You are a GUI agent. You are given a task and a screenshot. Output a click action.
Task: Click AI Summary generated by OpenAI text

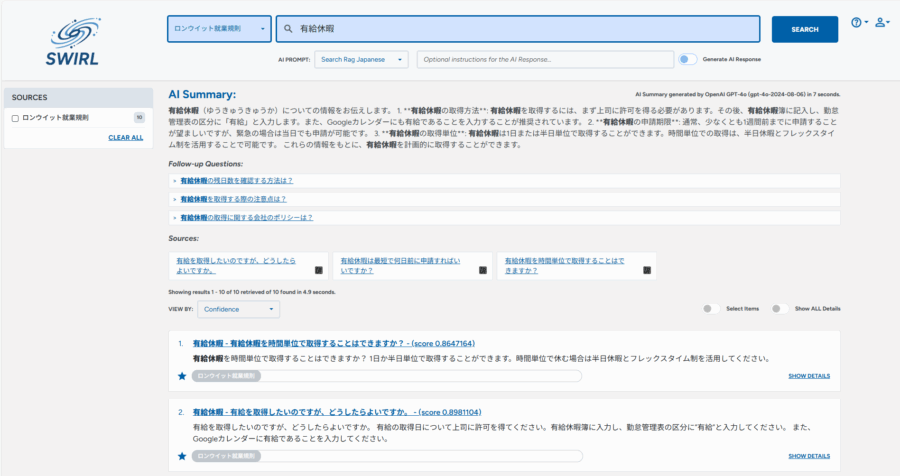click(738, 94)
